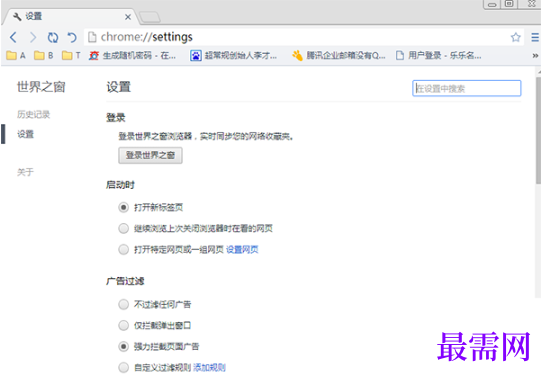Open bookmark folder A
This screenshot has width=549, height=378.
click(x=16, y=55)
